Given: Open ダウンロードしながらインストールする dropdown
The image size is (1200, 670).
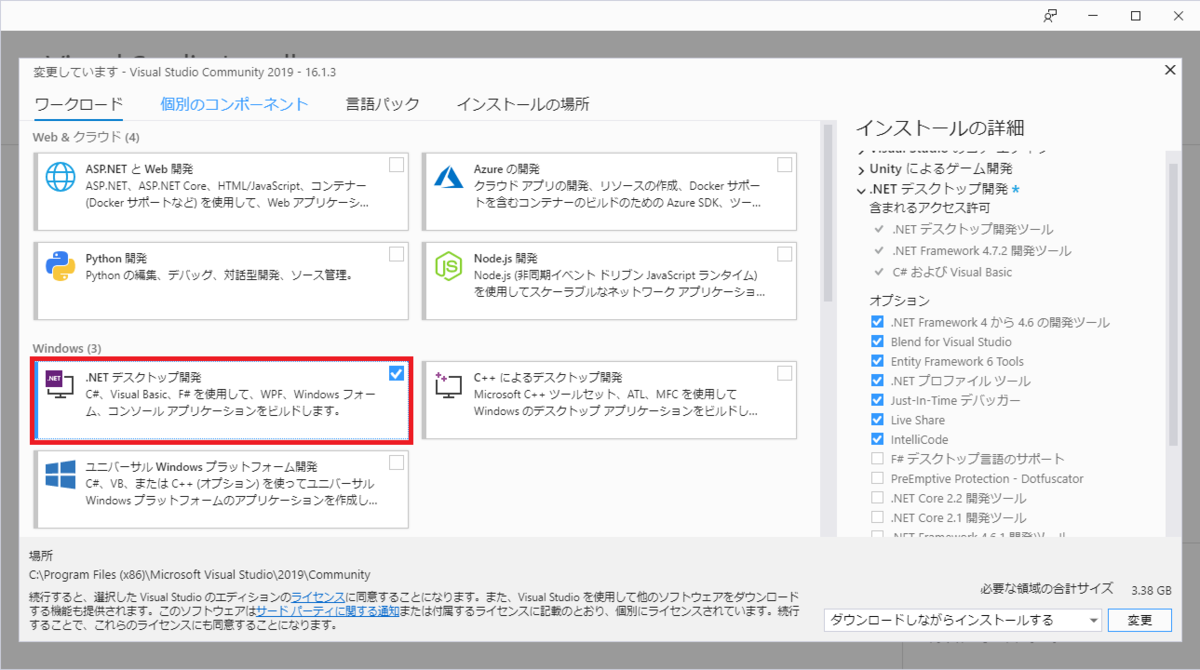Looking at the screenshot, I should click(x=962, y=620).
